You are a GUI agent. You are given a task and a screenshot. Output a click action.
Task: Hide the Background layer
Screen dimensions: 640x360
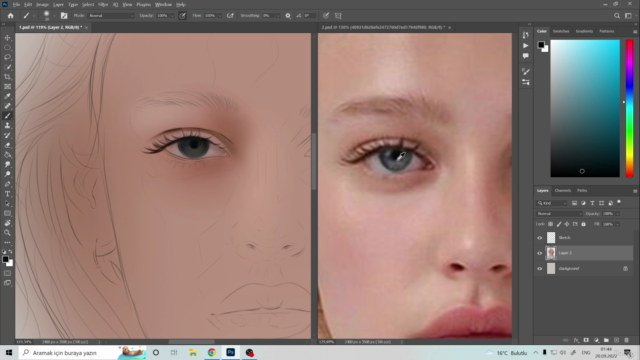[x=540, y=269]
